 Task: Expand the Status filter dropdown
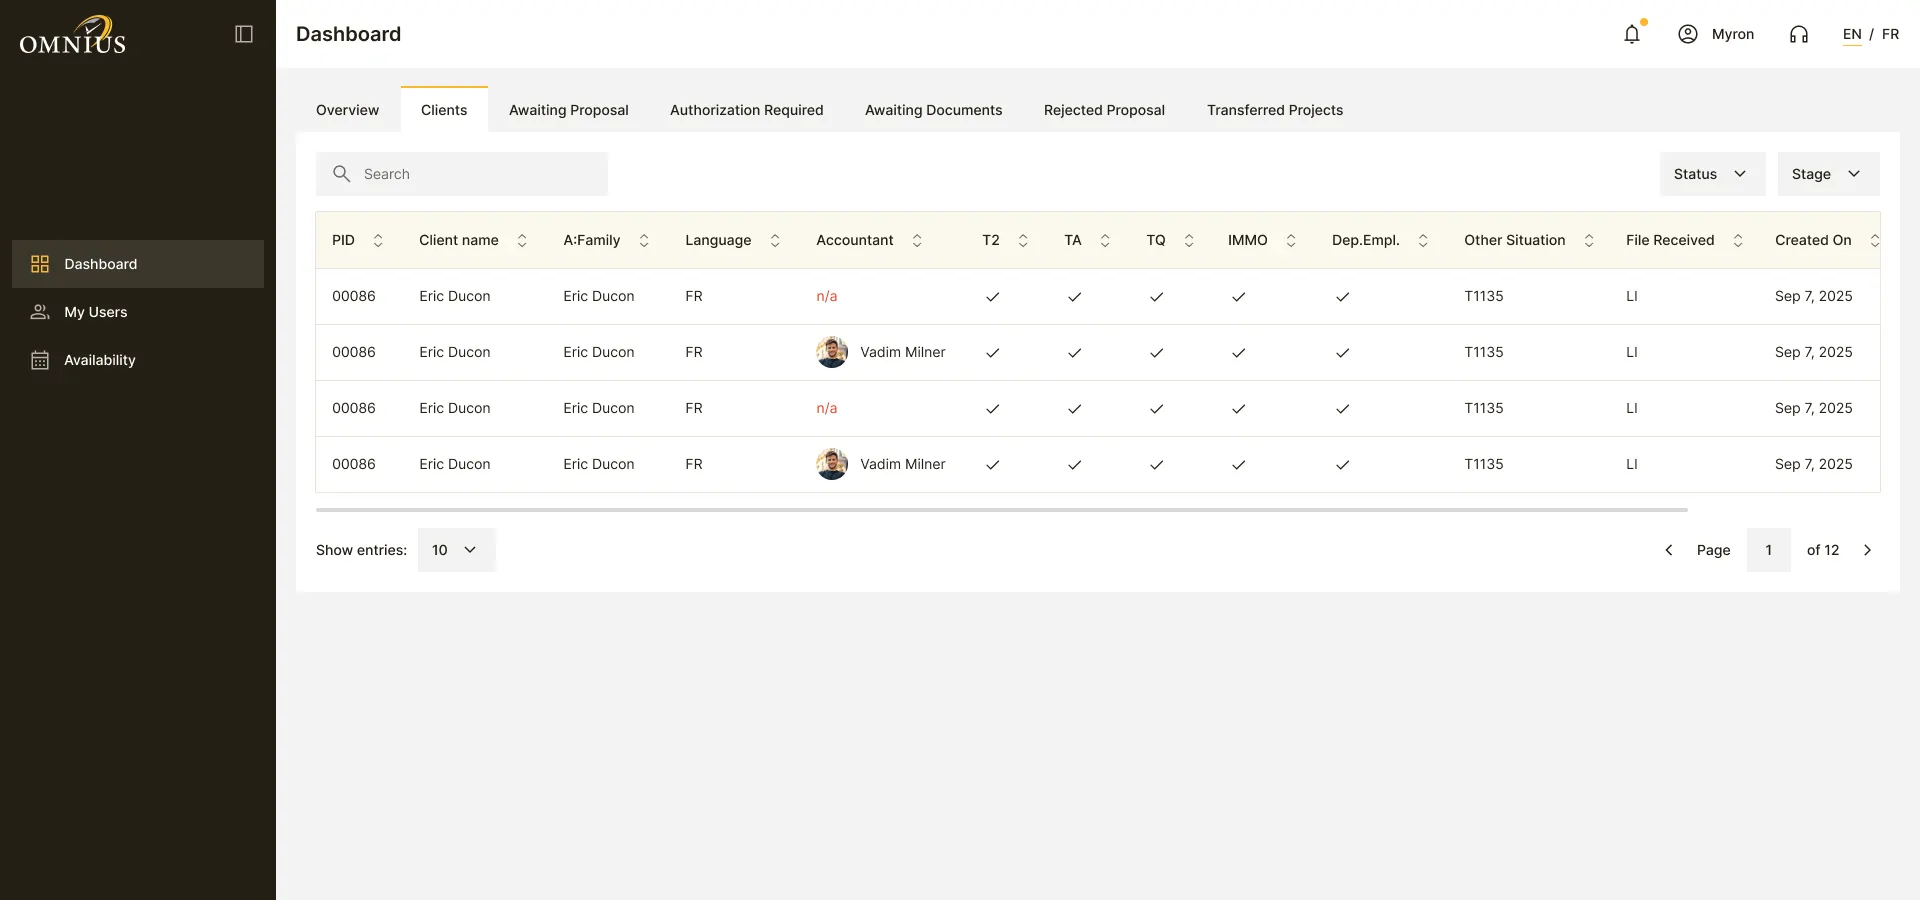(x=1713, y=174)
